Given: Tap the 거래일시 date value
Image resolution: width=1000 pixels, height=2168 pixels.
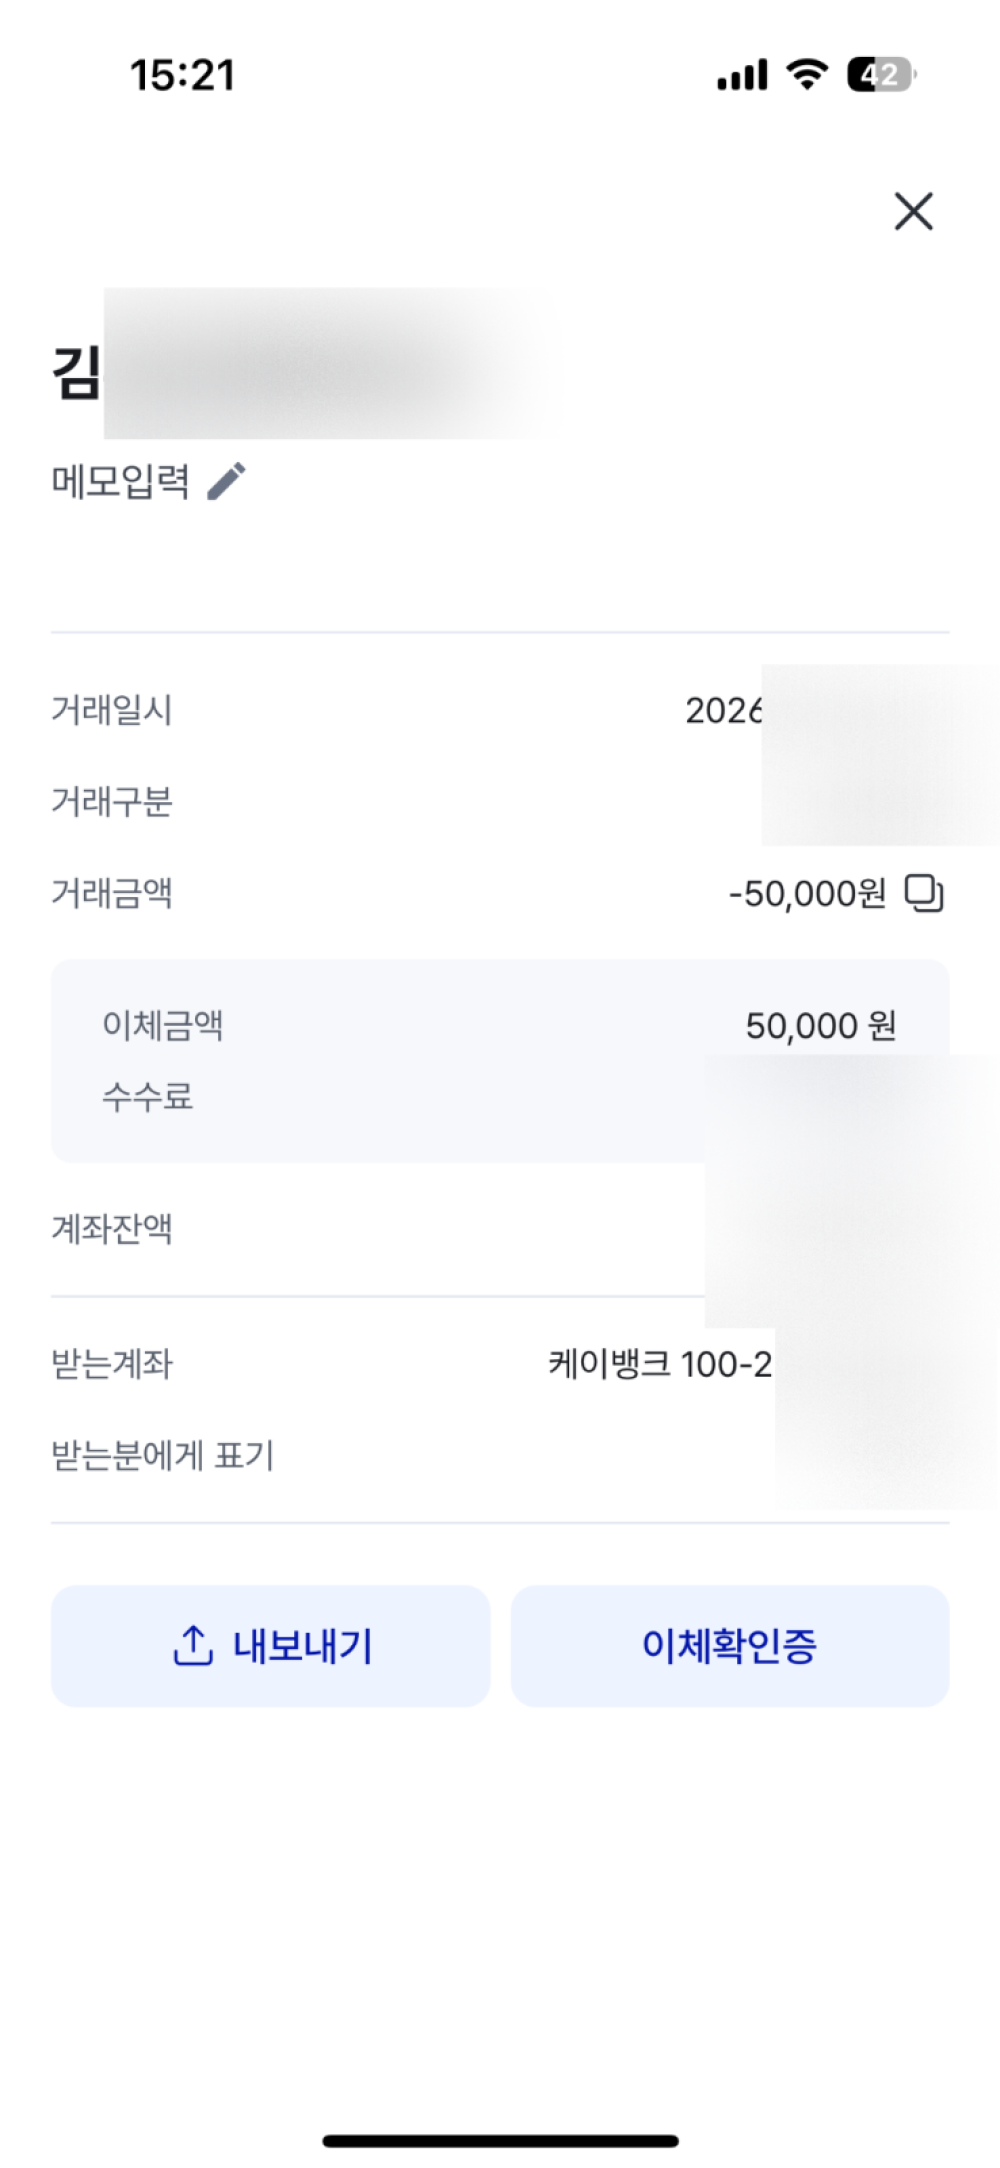Looking at the screenshot, I should [724, 710].
